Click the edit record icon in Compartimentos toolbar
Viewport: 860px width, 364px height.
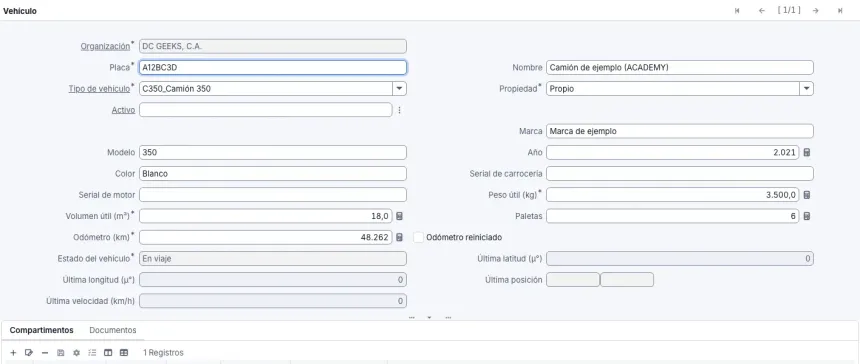pos(29,352)
